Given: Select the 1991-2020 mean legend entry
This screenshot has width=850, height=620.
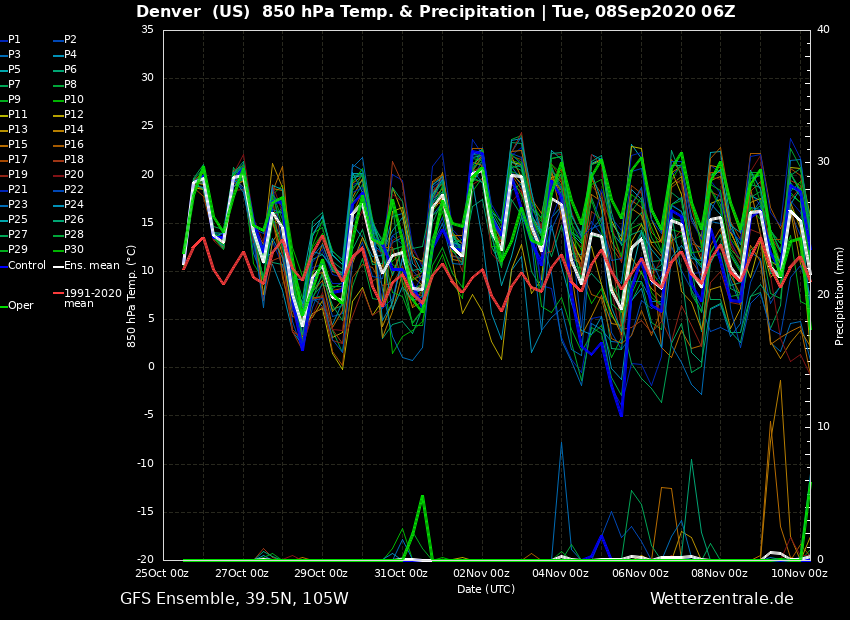Looking at the screenshot, I should [x=92, y=298].
